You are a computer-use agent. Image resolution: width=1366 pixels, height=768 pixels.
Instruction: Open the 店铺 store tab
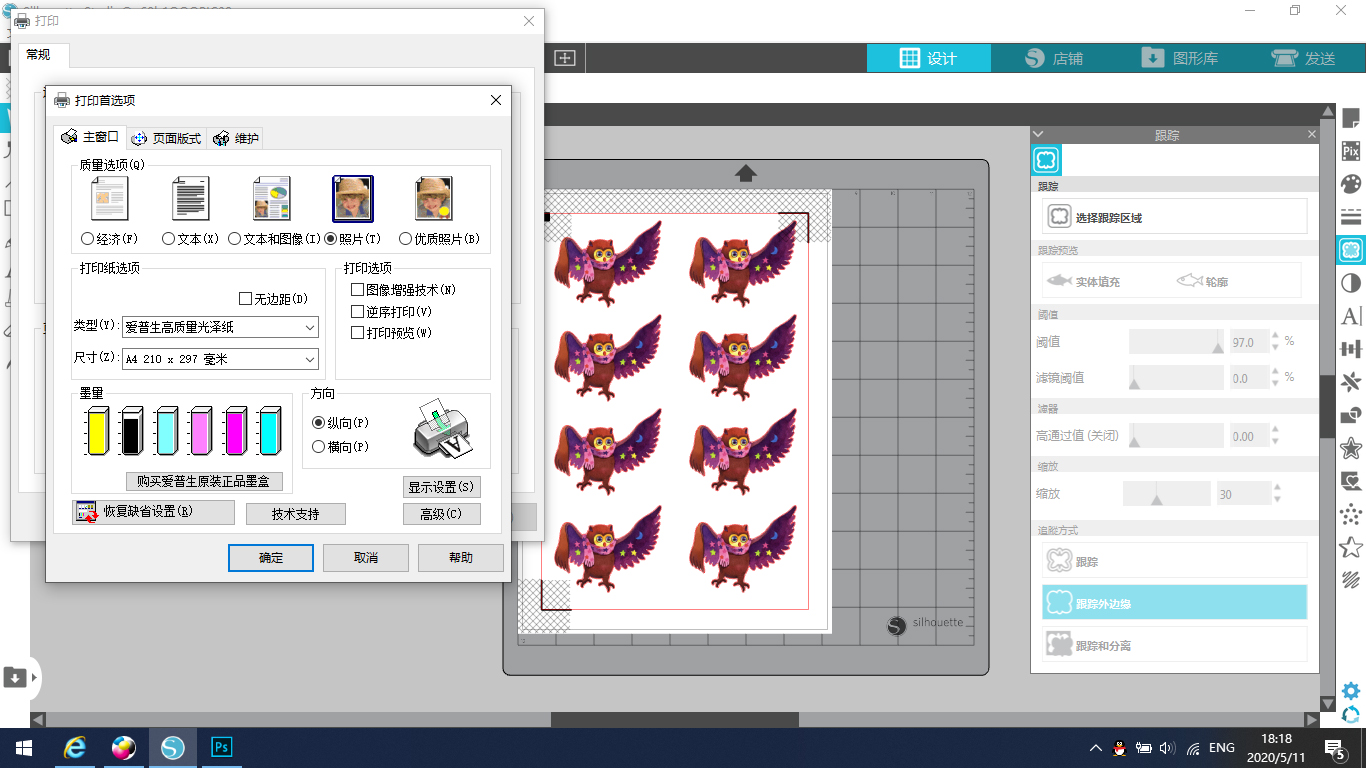1054,58
